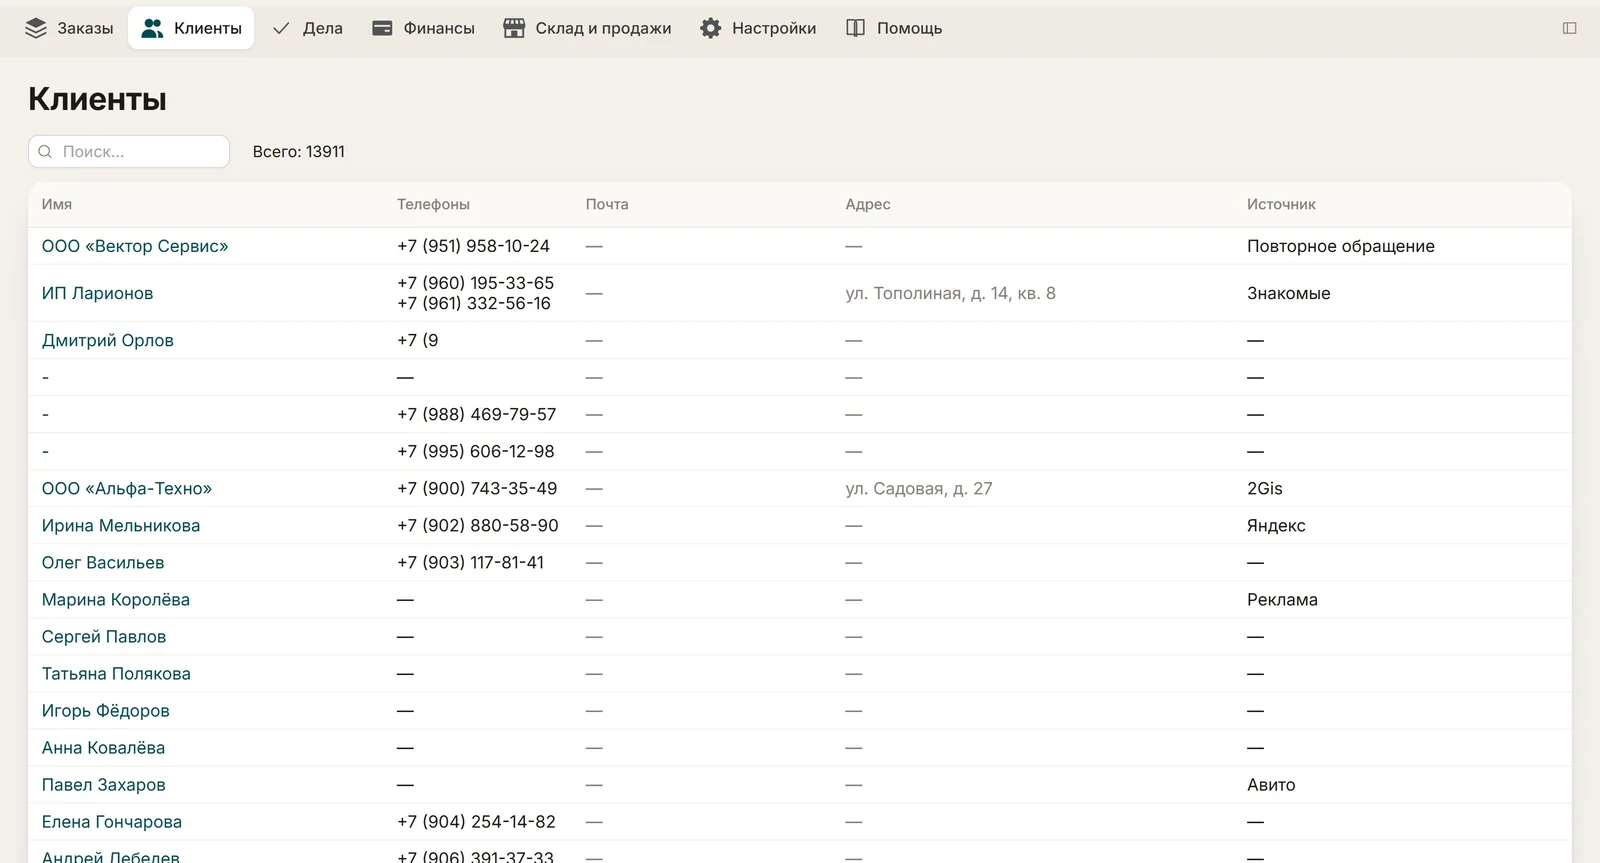
Task: Click the Почта column header
Action: (607, 204)
